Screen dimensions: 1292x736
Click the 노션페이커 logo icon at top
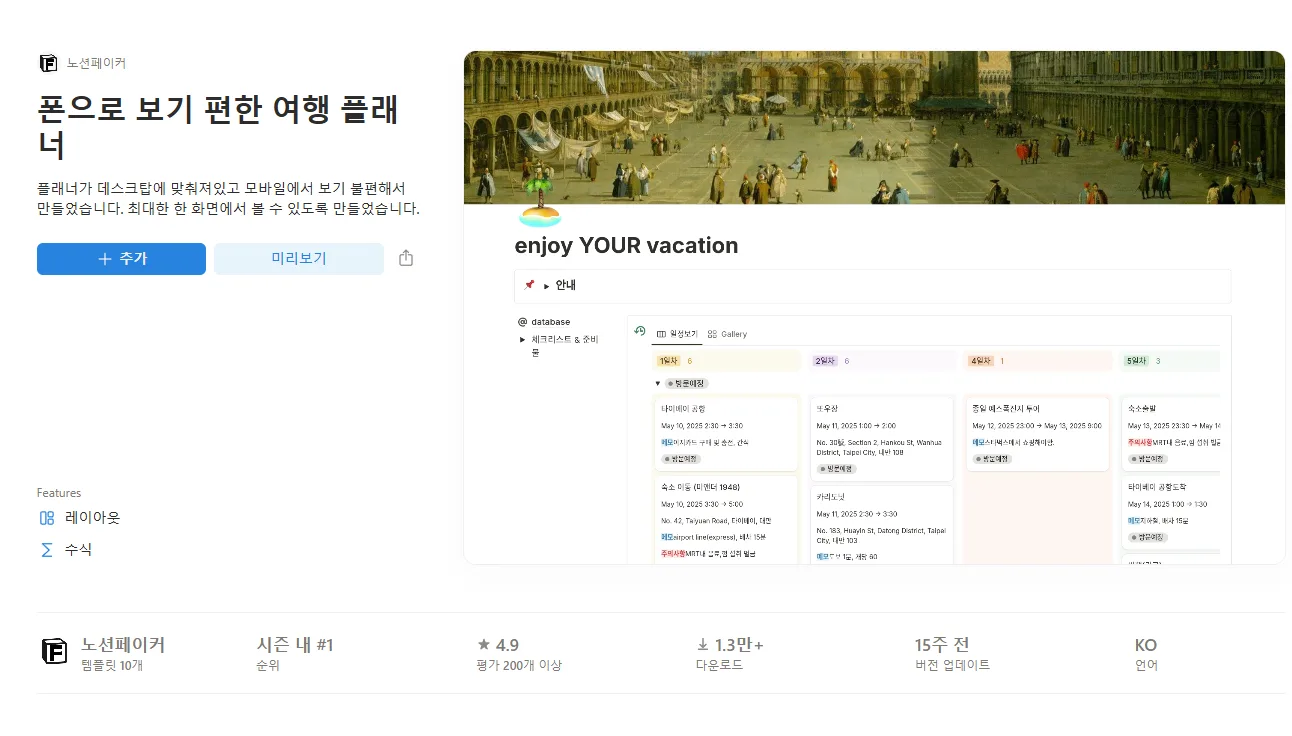pyautogui.click(x=48, y=63)
